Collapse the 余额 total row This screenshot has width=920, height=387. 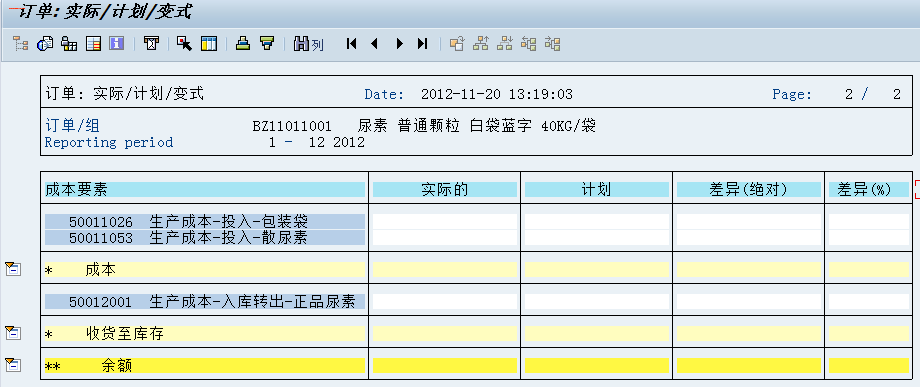point(13,365)
